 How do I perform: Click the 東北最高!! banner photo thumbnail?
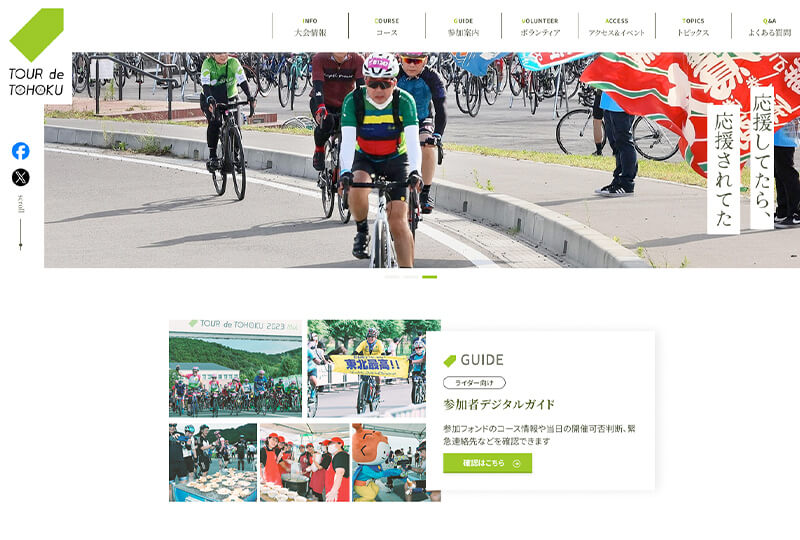pyautogui.click(x=374, y=368)
